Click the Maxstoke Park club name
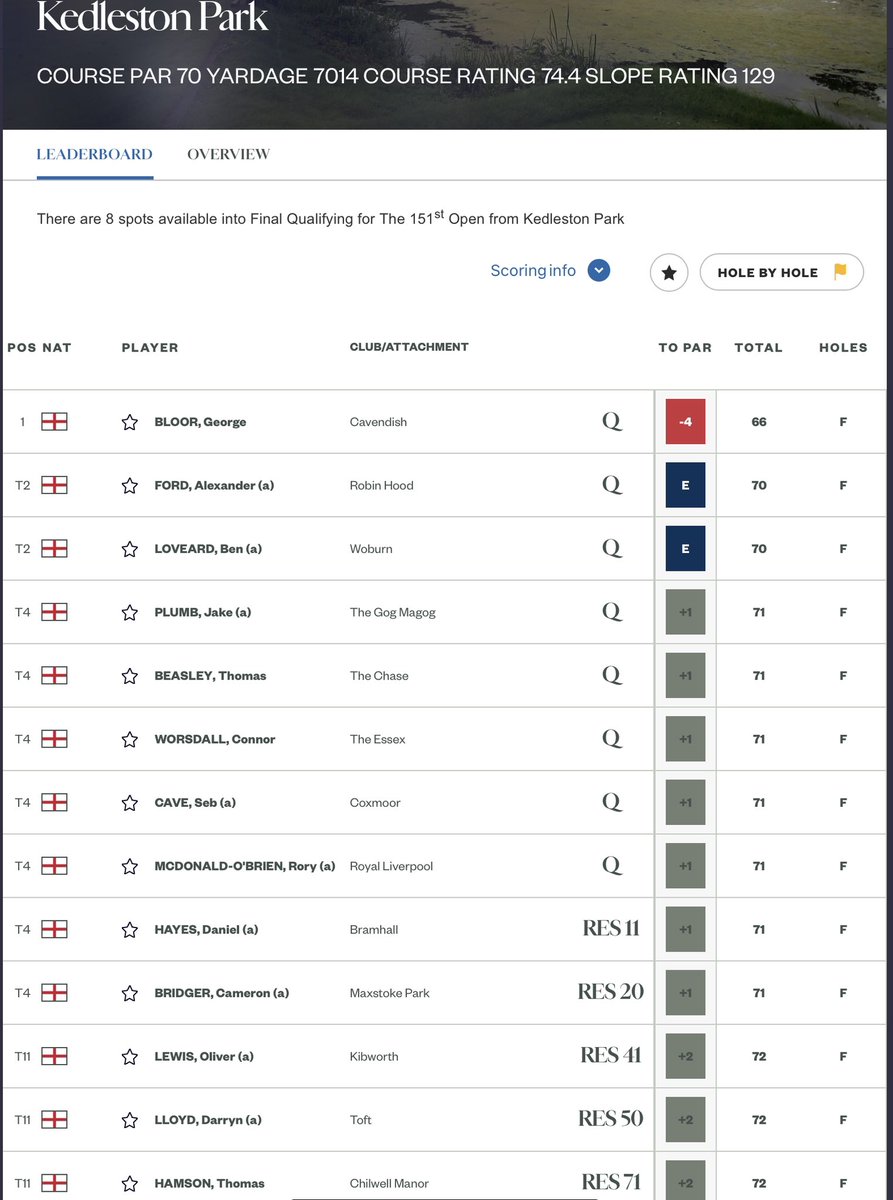The width and height of the screenshot is (893, 1200). (x=389, y=993)
